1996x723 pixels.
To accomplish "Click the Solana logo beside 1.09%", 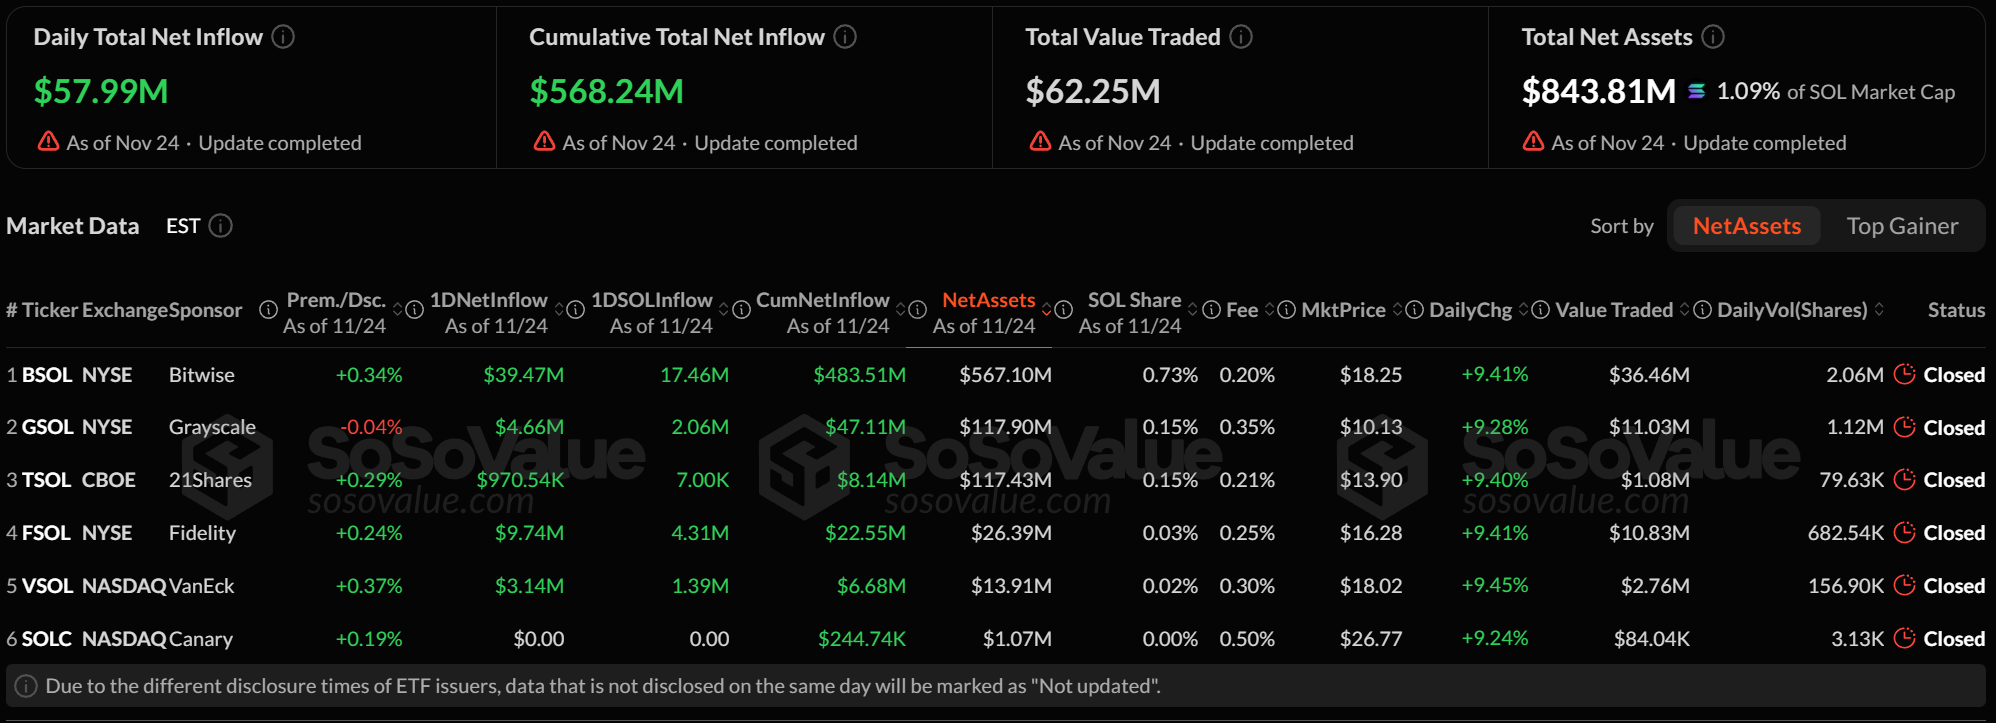I will click(x=1696, y=91).
